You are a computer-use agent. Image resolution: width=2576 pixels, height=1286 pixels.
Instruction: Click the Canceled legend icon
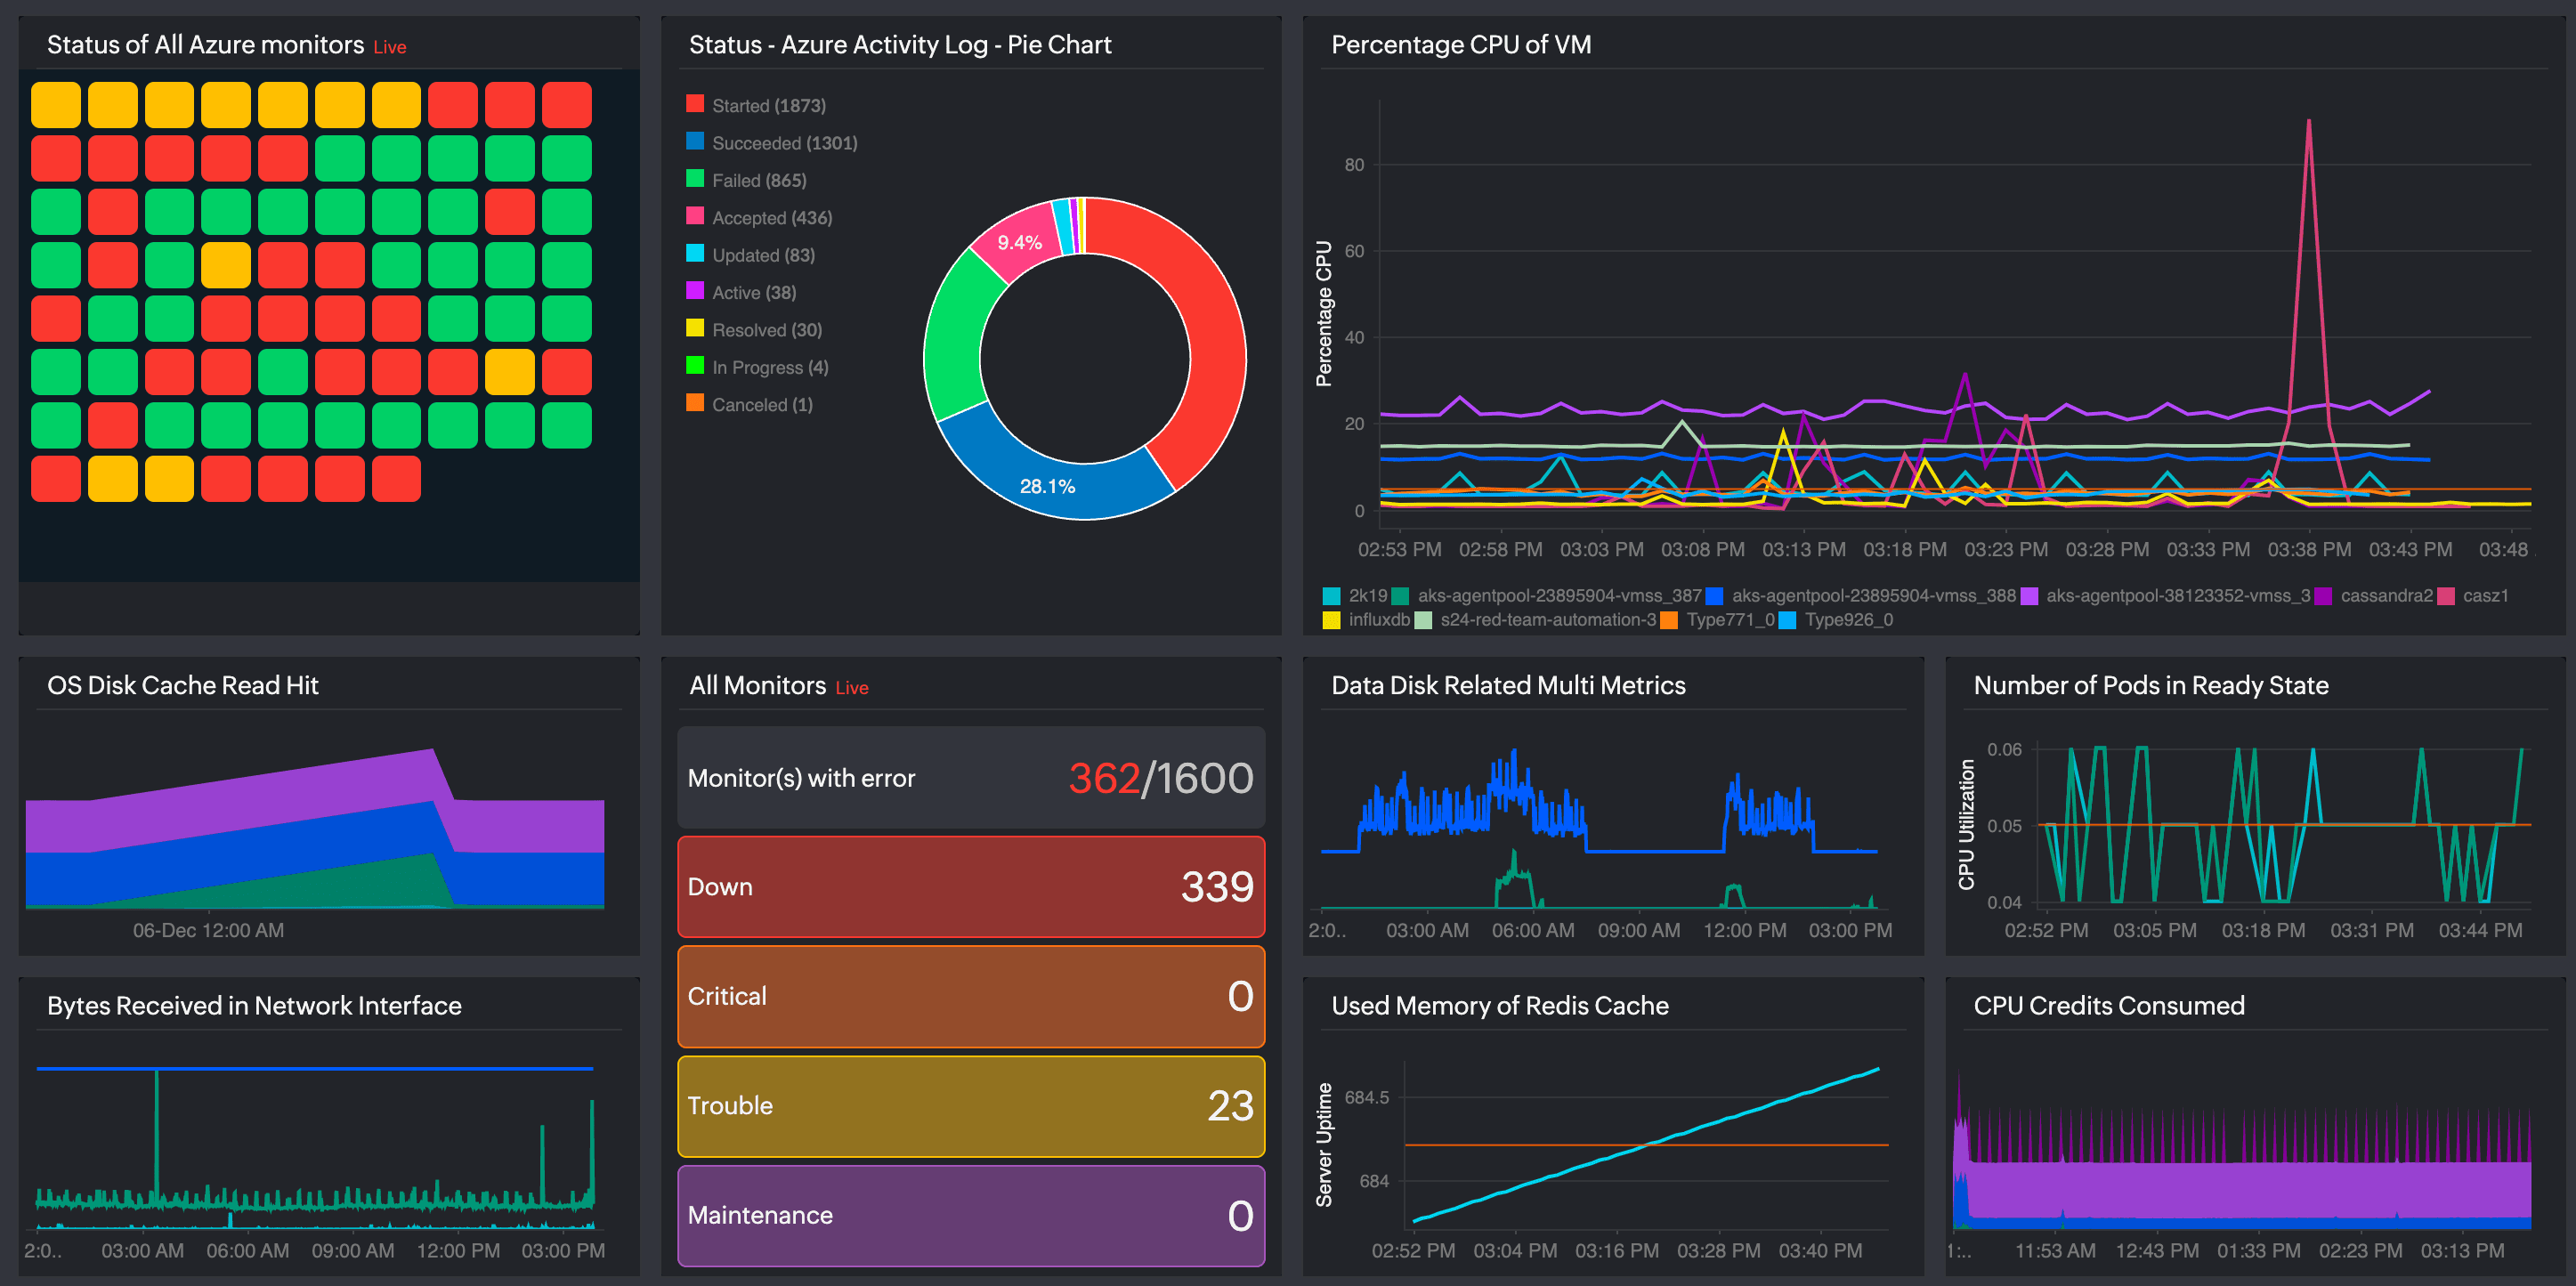pyautogui.click(x=697, y=404)
